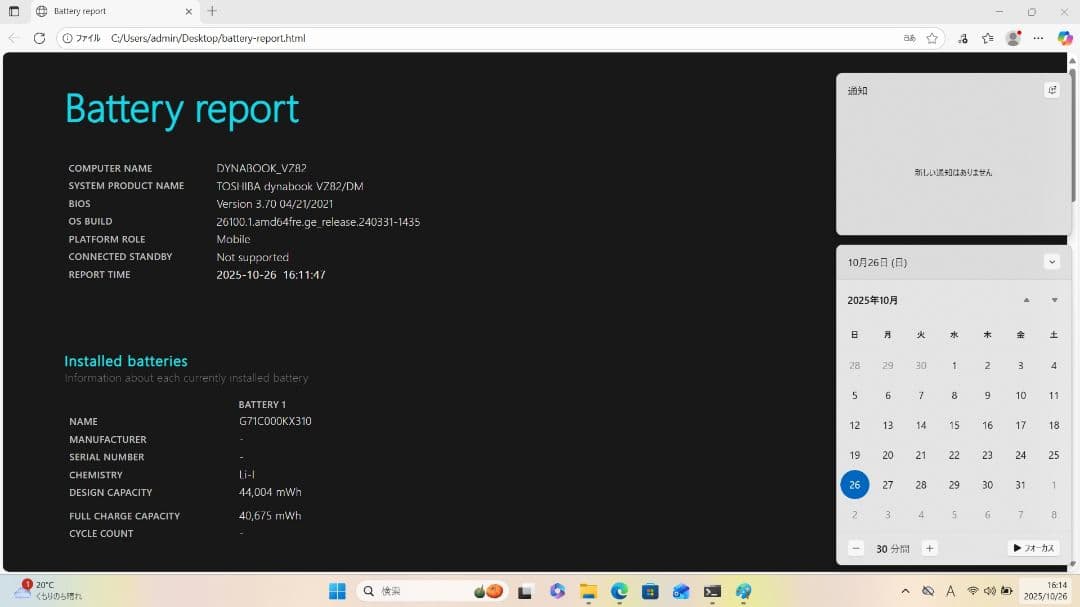Show hidden tray icons with the chevron

(x=905, y=591)
